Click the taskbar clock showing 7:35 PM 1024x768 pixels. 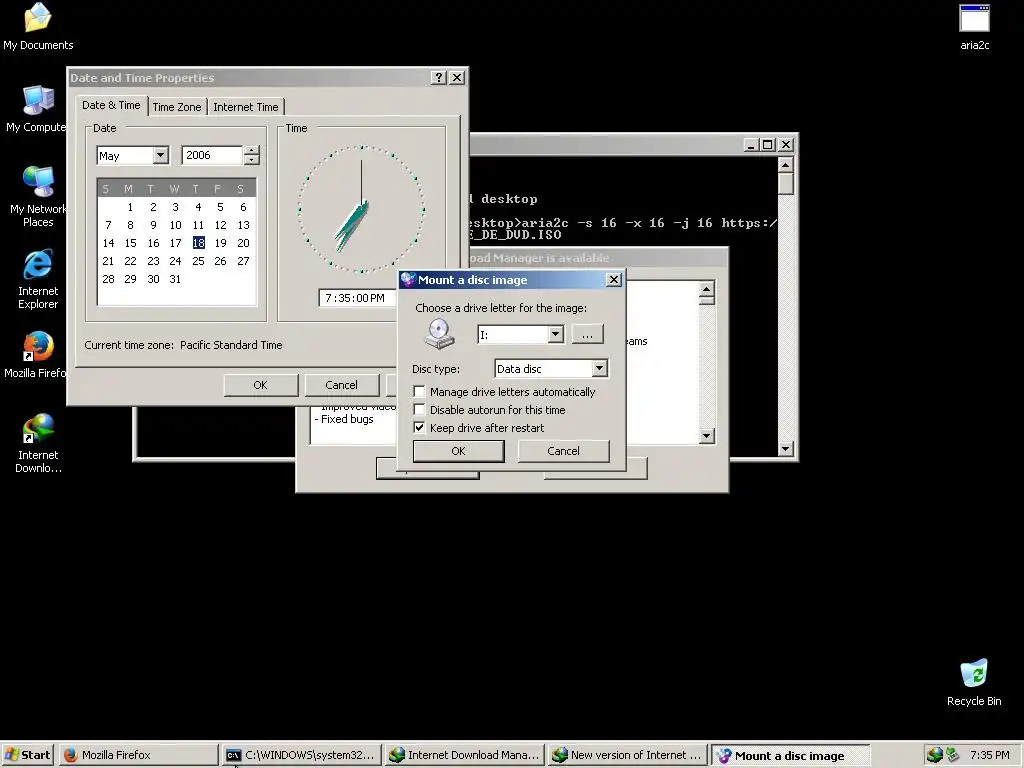pyautogui.click(x=990, y=755)
